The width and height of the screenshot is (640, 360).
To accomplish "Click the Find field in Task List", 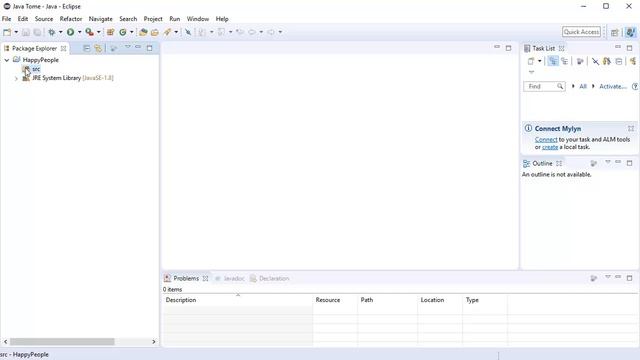I will [544, 86].
